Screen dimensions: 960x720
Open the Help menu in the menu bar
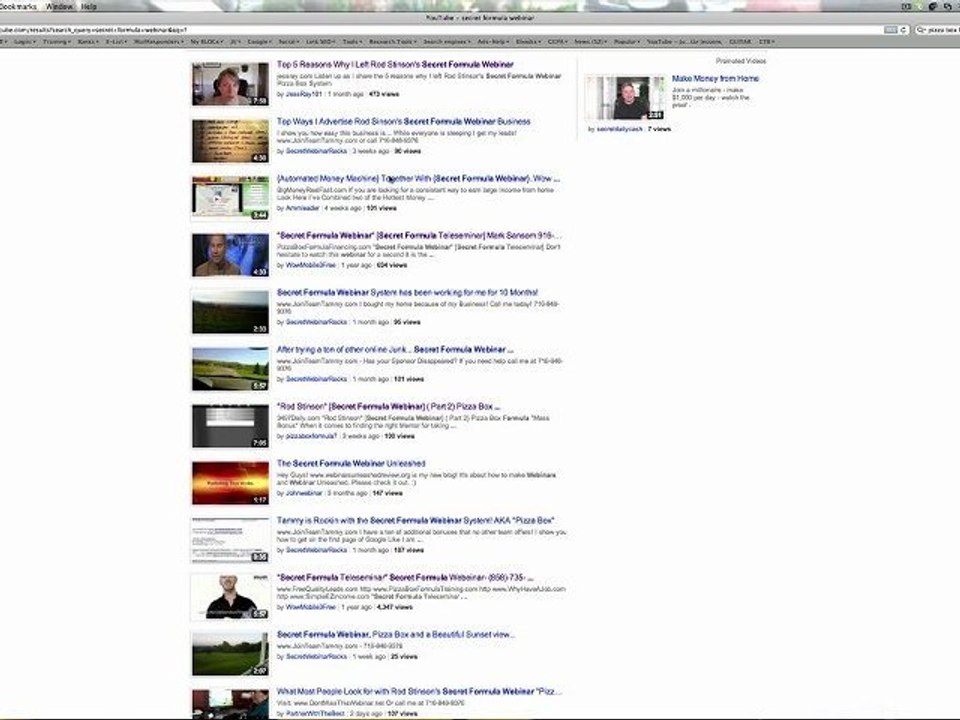(x=89, y=6)
